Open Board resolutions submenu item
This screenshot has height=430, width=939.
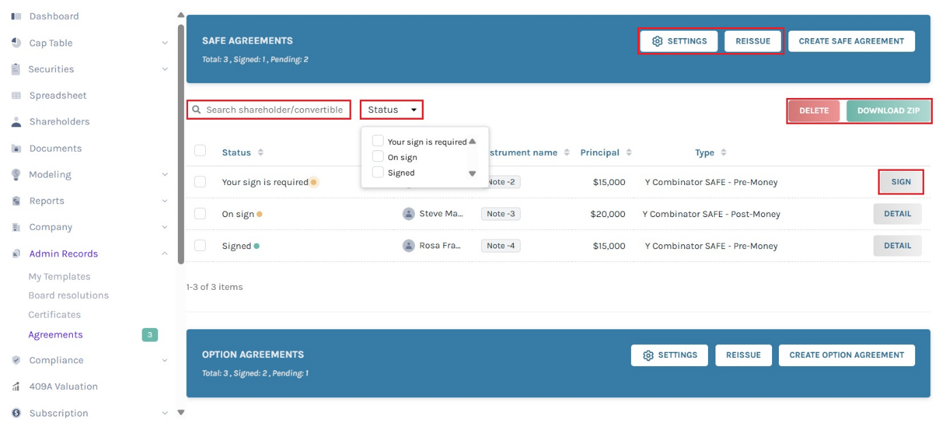tap(68, 295)
